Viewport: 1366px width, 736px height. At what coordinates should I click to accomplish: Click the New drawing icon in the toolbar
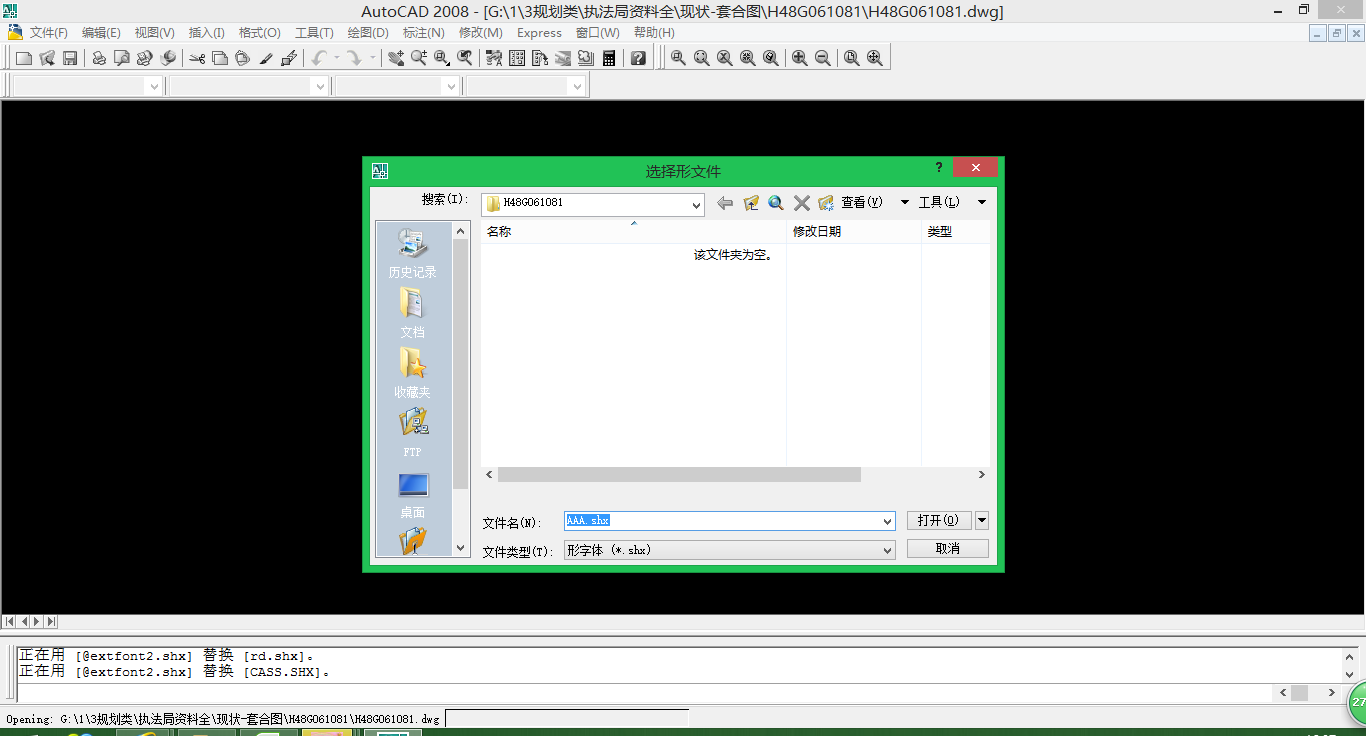pos(24,58)
